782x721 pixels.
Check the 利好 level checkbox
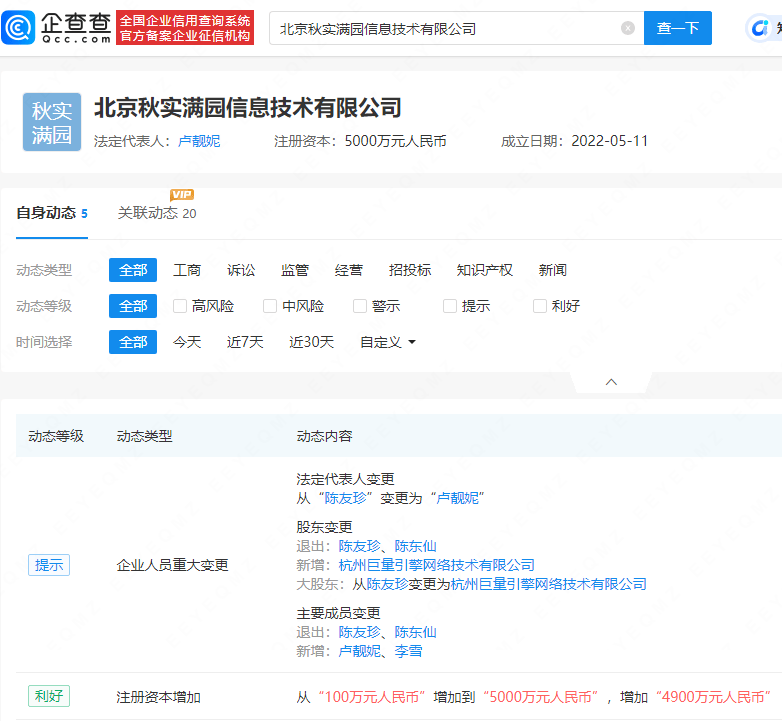pyautogui.click(x=540, y=306)
